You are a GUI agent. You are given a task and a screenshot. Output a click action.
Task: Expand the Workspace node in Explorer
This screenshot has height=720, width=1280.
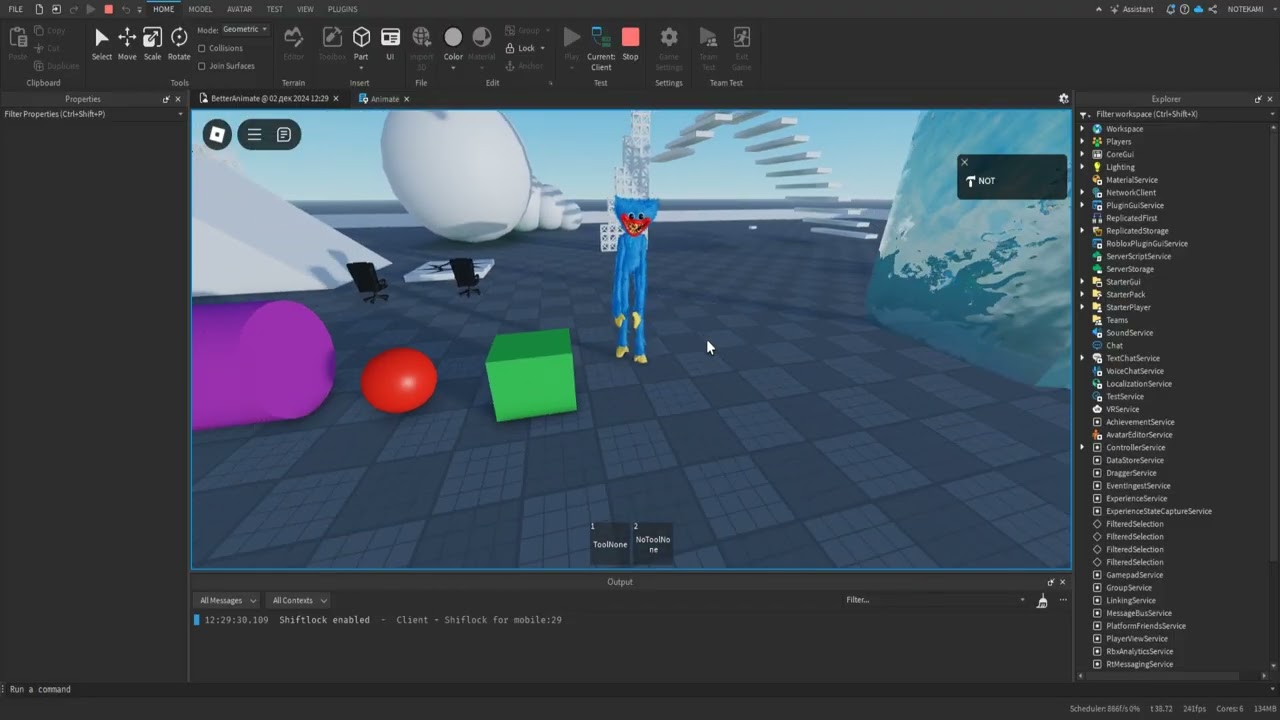point(1082,129)
